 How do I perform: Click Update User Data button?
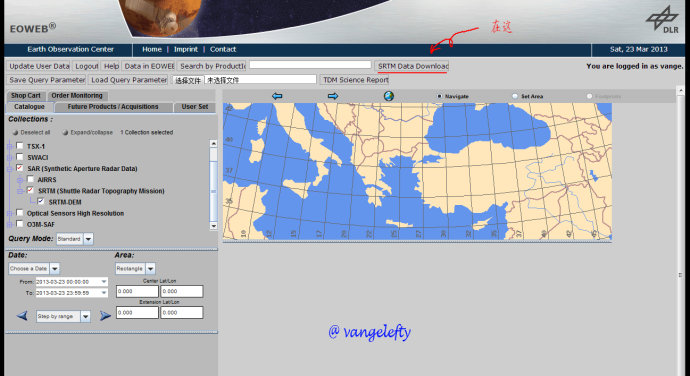[x=39, y=66]
